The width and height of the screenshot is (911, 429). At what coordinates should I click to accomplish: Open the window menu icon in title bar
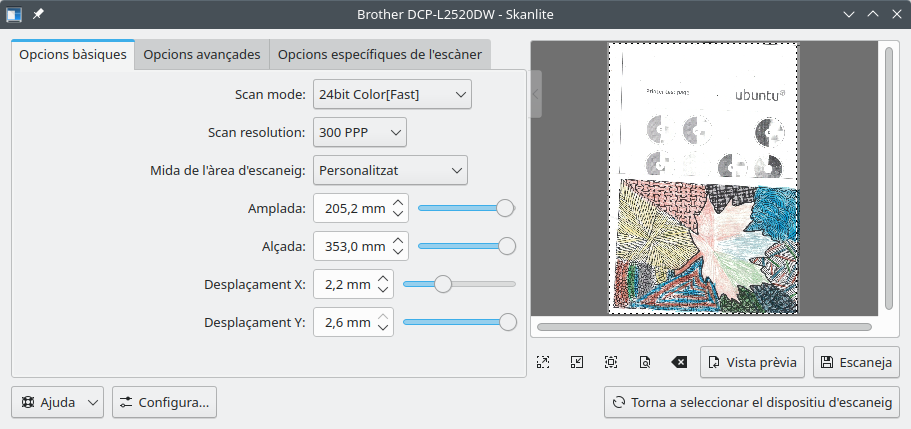[15, 14]
